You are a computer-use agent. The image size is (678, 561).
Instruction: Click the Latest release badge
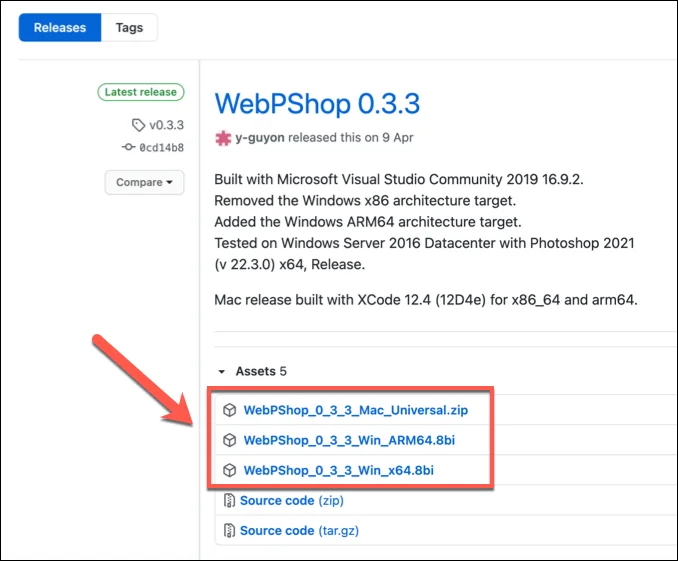point(140,92)
